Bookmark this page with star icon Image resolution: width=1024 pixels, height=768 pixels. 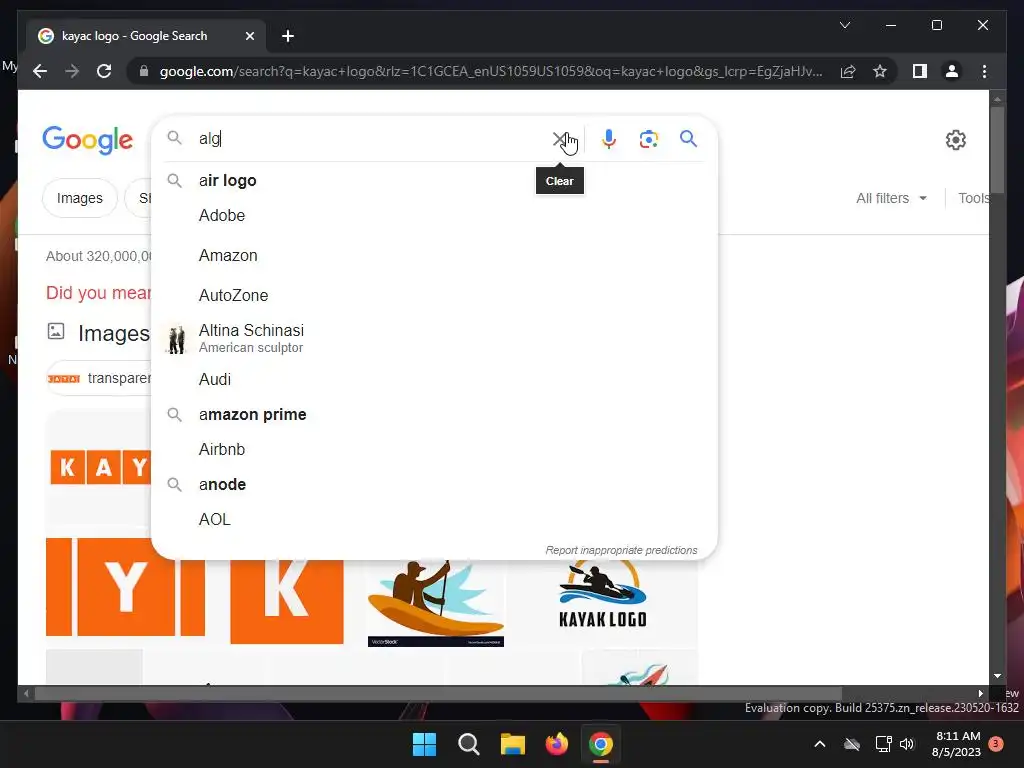[880, 71]
